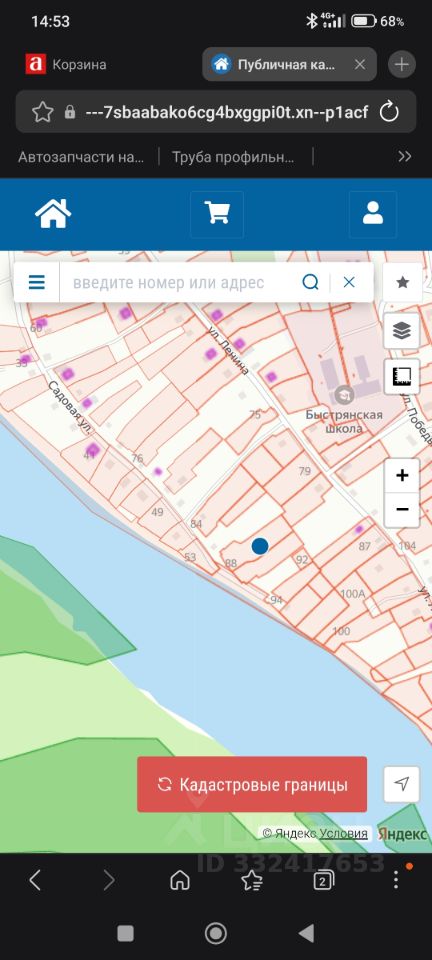Viewport: 432px width, 960px height.
Task: Zoom in on the map
Action: click(x=402, y=476)
